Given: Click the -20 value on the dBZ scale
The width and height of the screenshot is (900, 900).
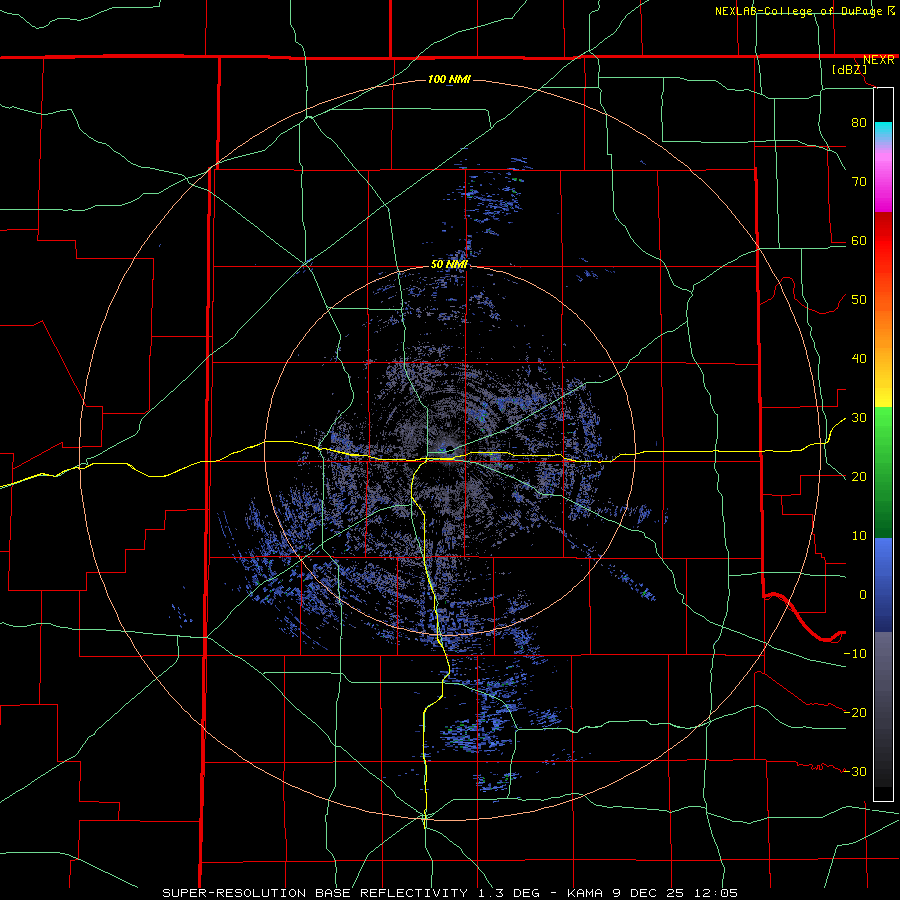Looking at the screenshot, I should point(855,712).
